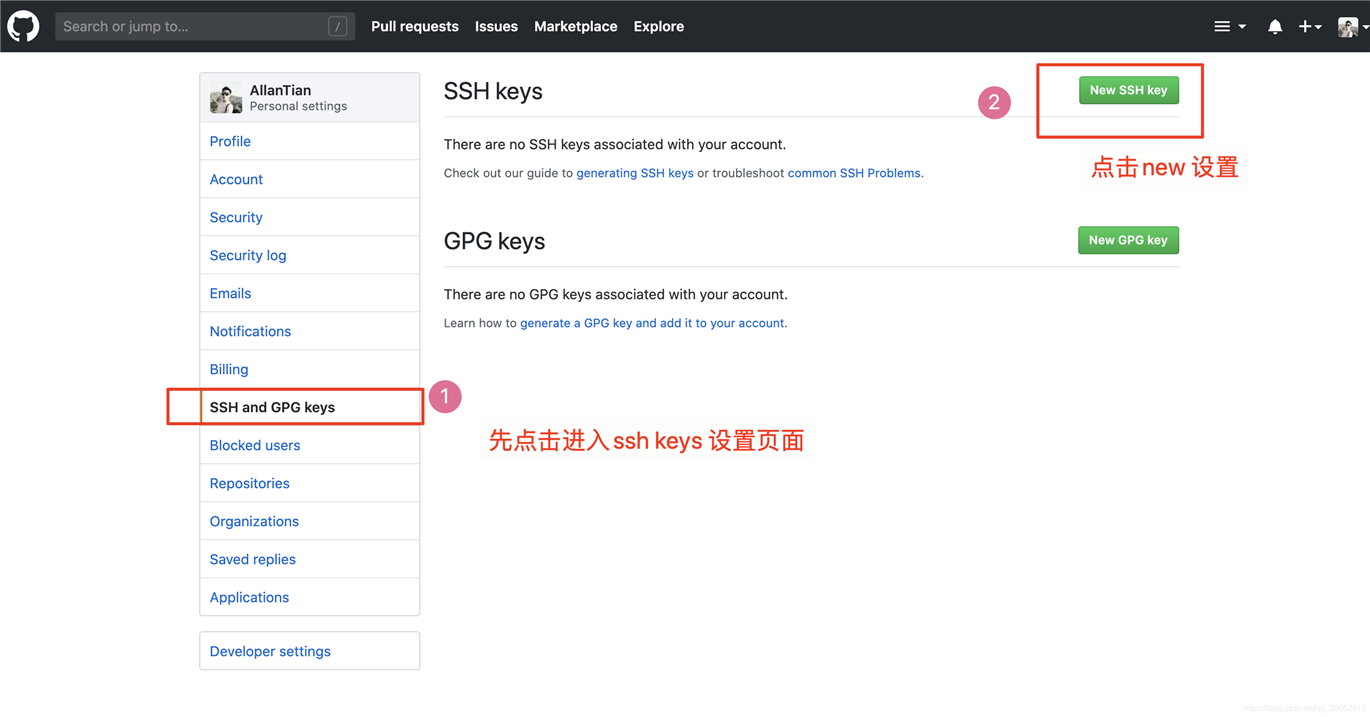
Task: Open Saved replies settings
Action: click(x=309, y=559)
